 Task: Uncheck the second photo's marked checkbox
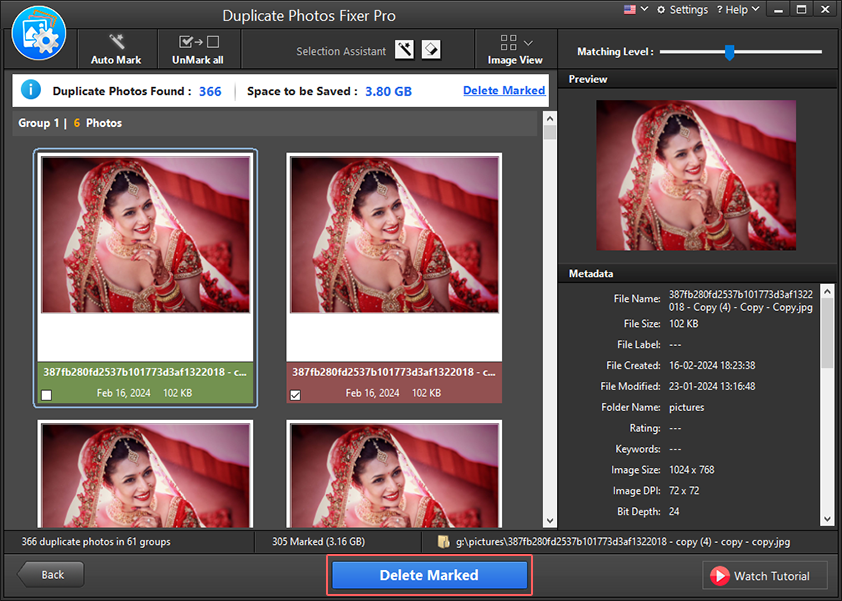[295, 395]
